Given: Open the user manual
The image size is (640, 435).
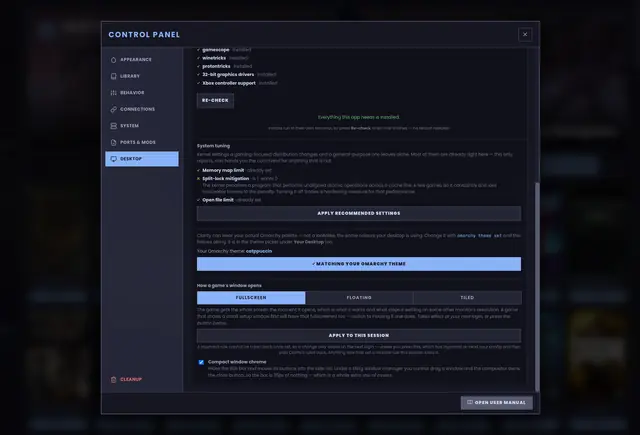Looking at the screenshot, I should pyautogui.click(x=497, y=403).
